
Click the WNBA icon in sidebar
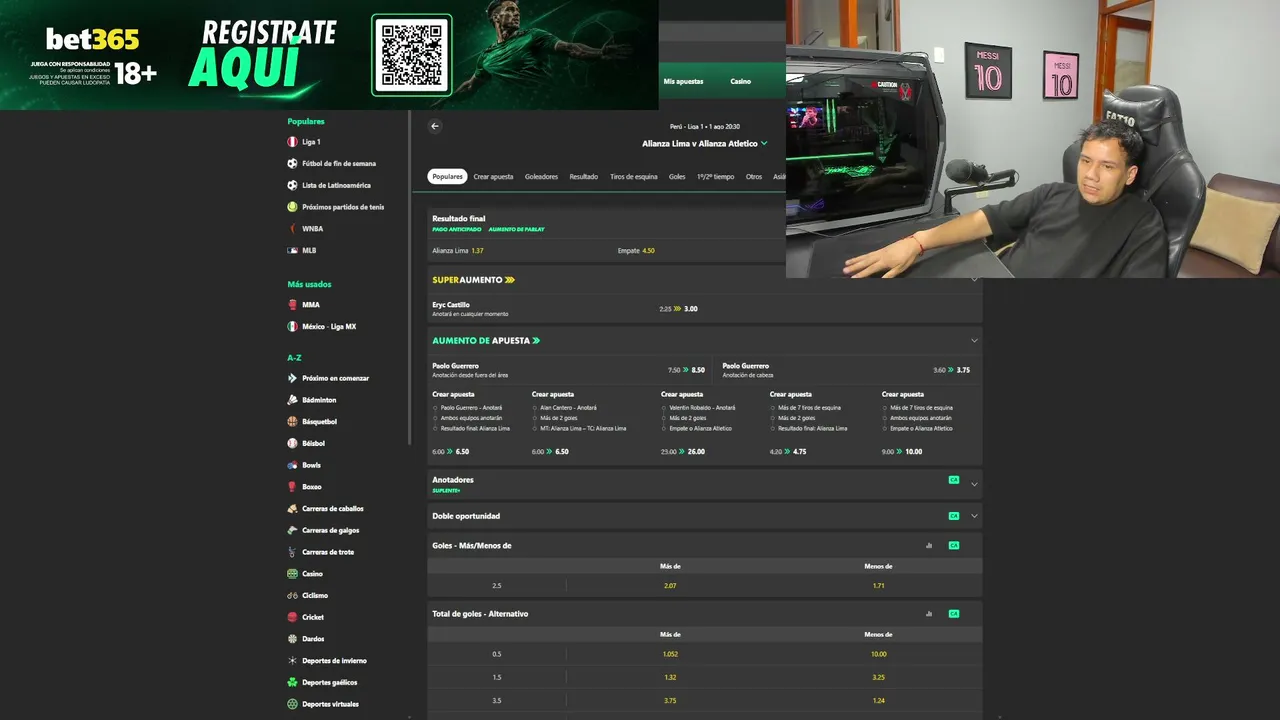point(292,229)
